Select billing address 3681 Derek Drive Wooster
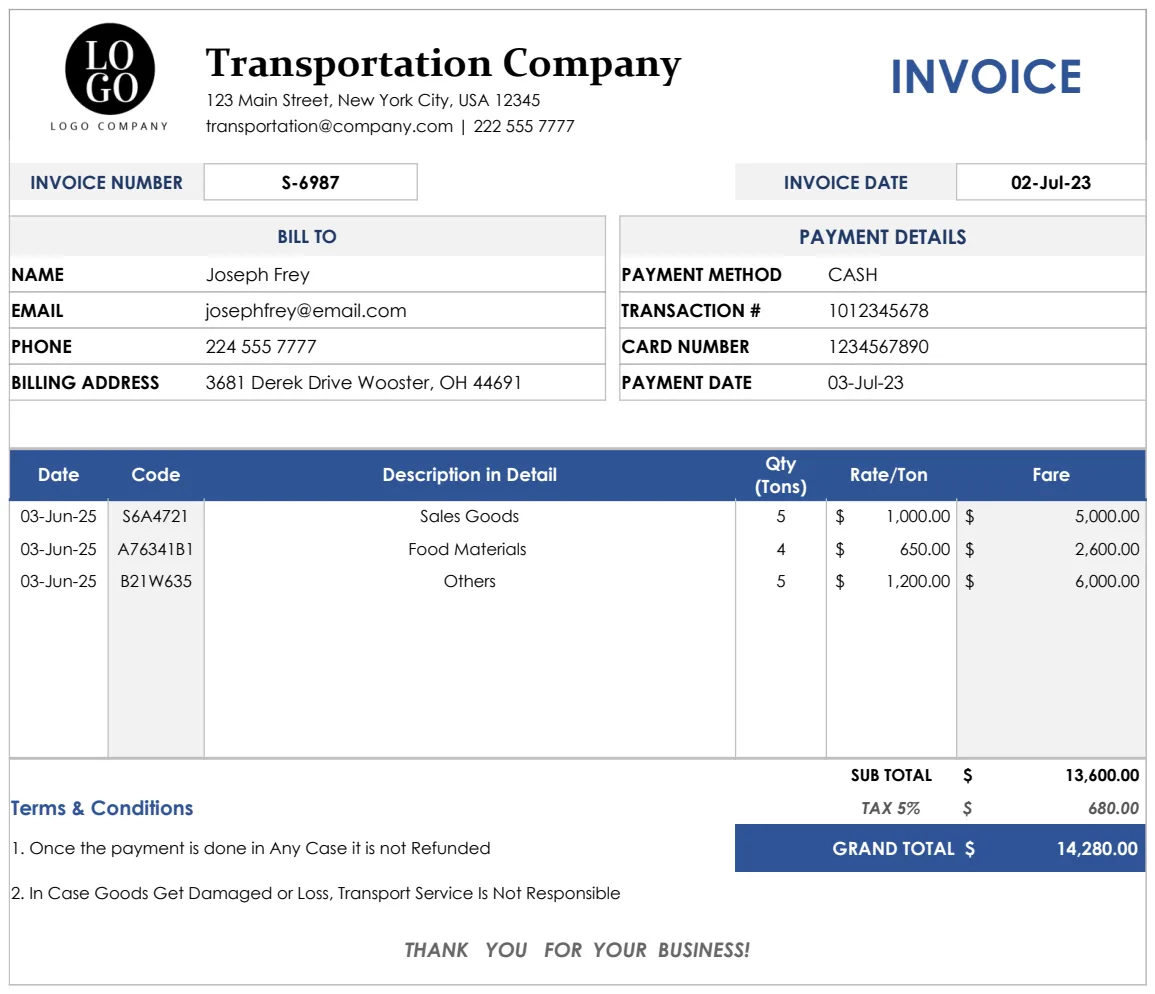The height and width of the screenshot is (994, 1155). 363,382
